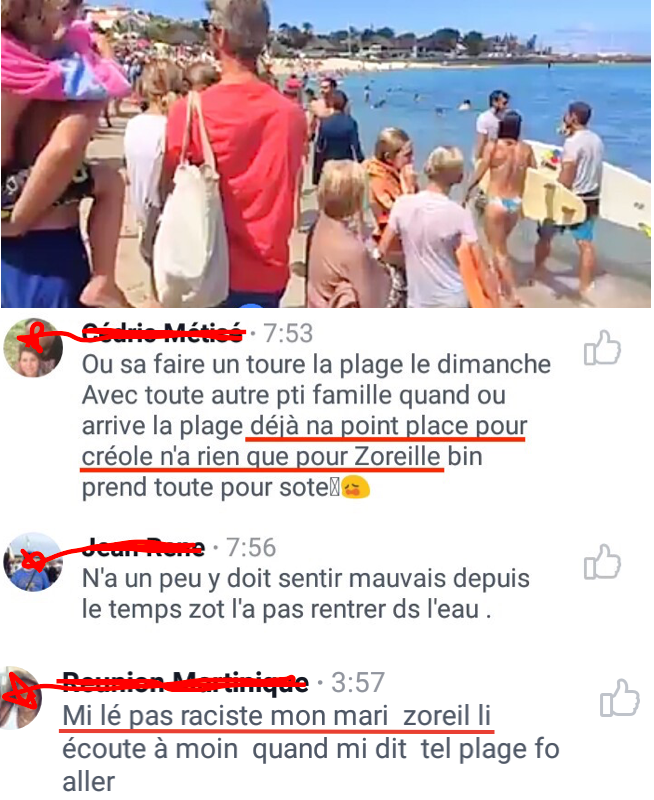
Task: Select underlined text 'Mi lé pas raciste mon mari zoreil li'
Action: (276, 716)
